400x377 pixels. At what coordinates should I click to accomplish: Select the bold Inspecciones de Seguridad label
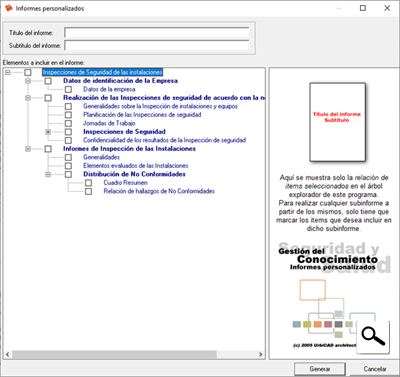[124, 132]
